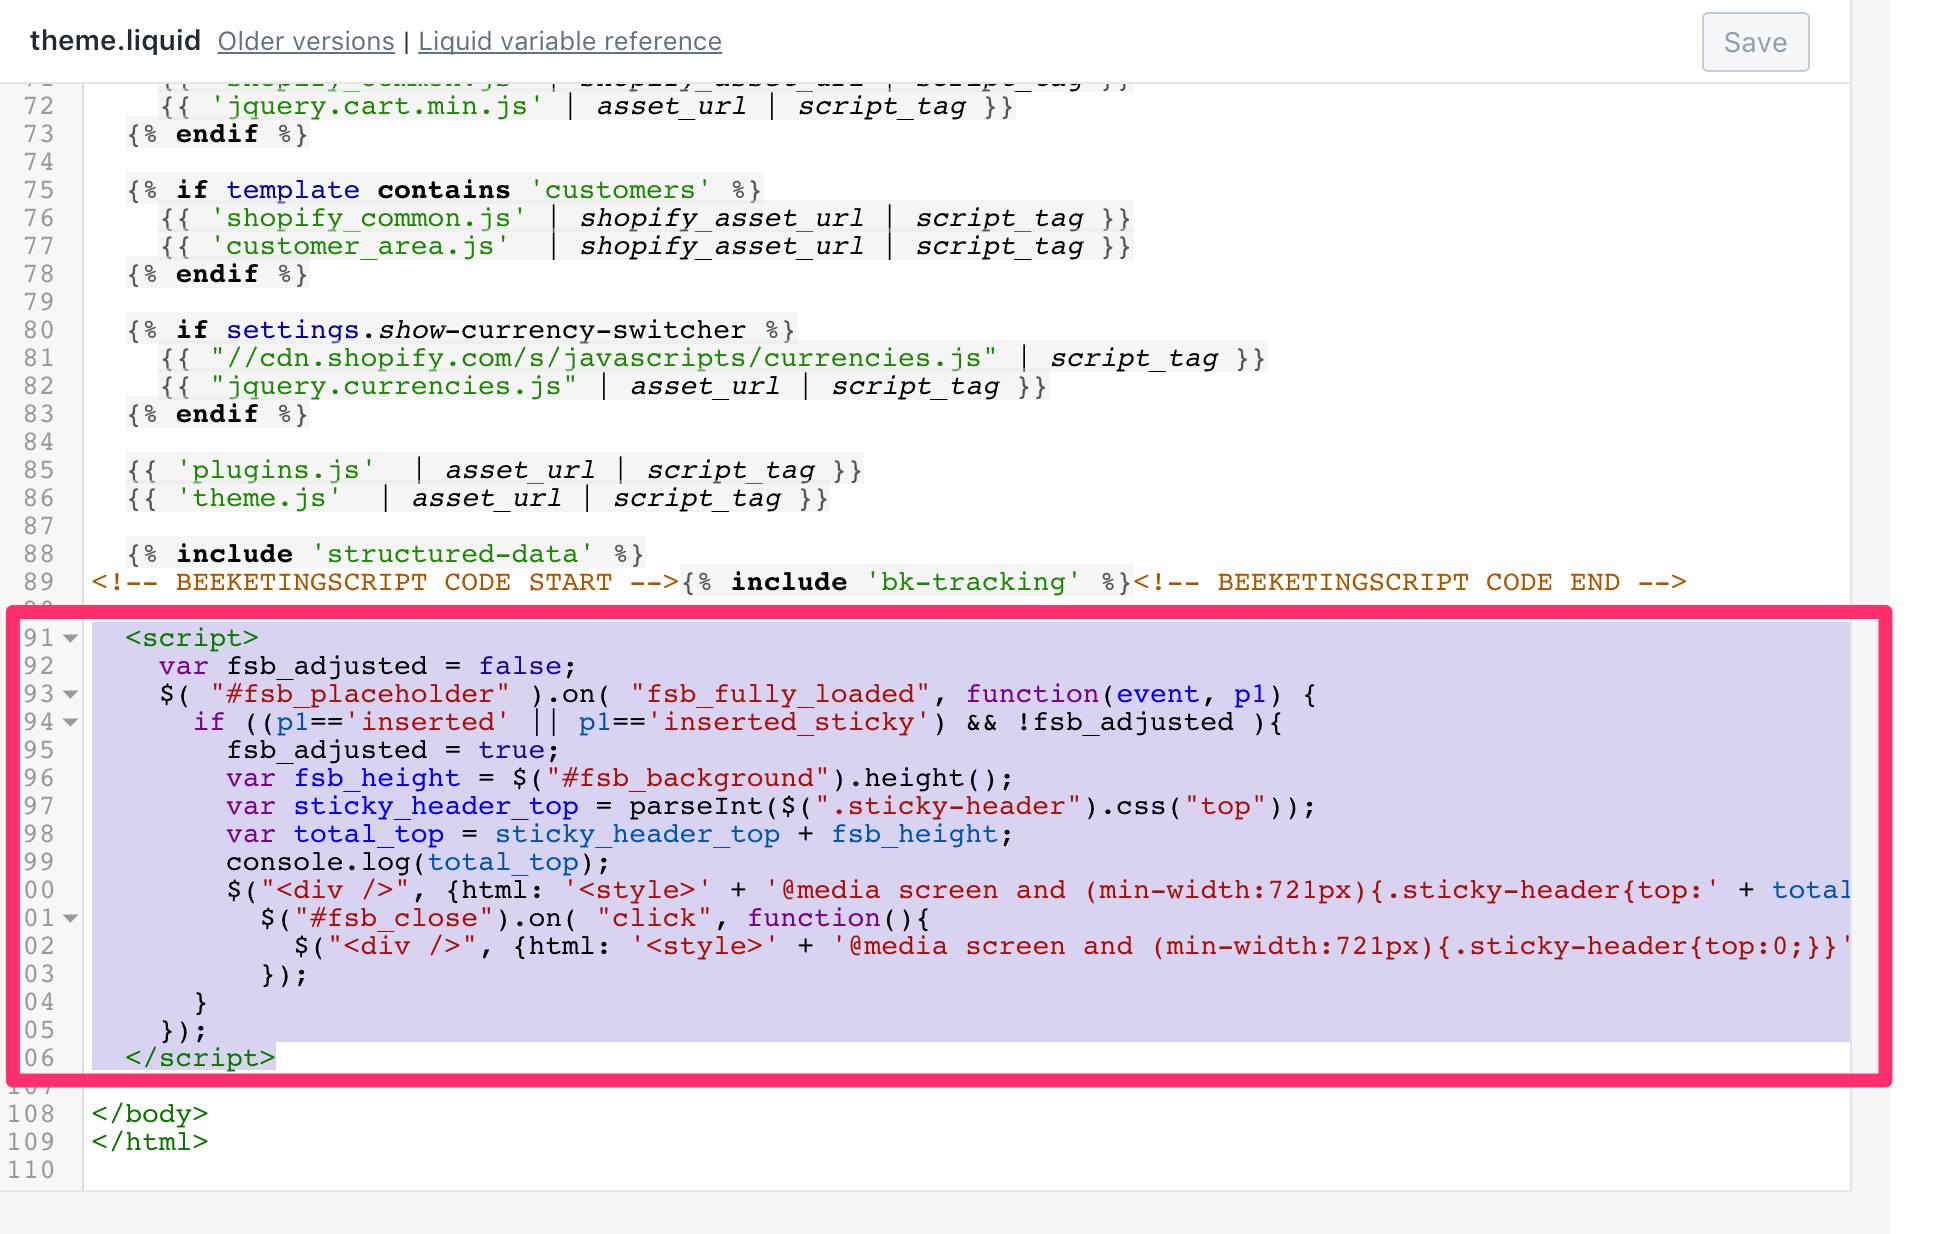Click 'bk-tracking' include string

coord(973,582)
